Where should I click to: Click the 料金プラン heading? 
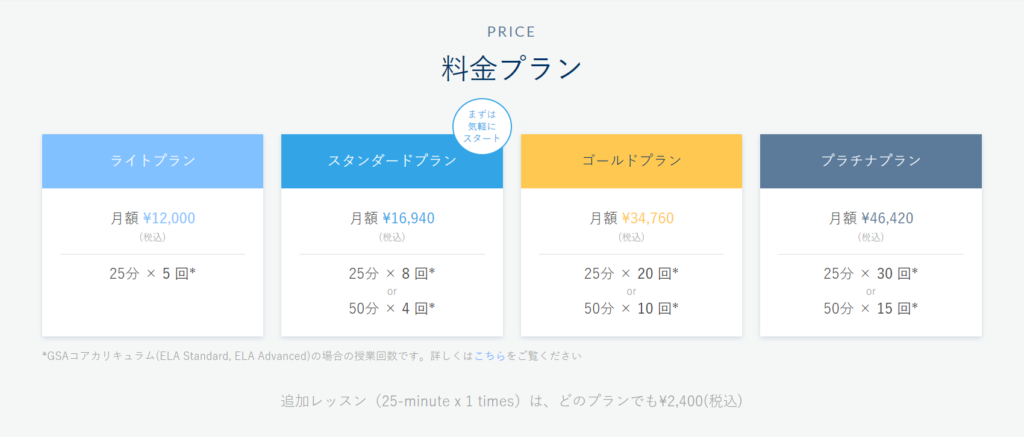tap(511, 68)
